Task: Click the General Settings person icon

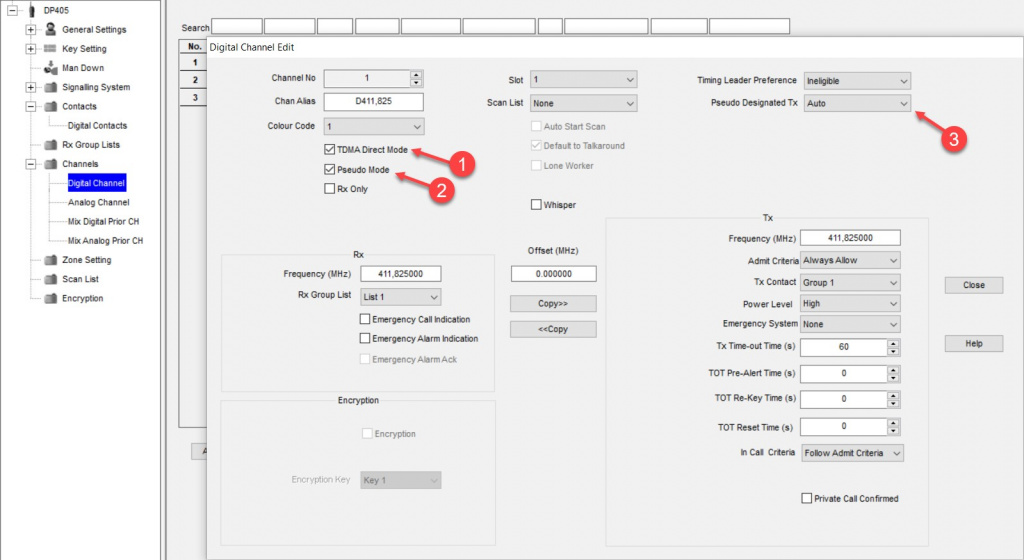Action: [50, 29]
